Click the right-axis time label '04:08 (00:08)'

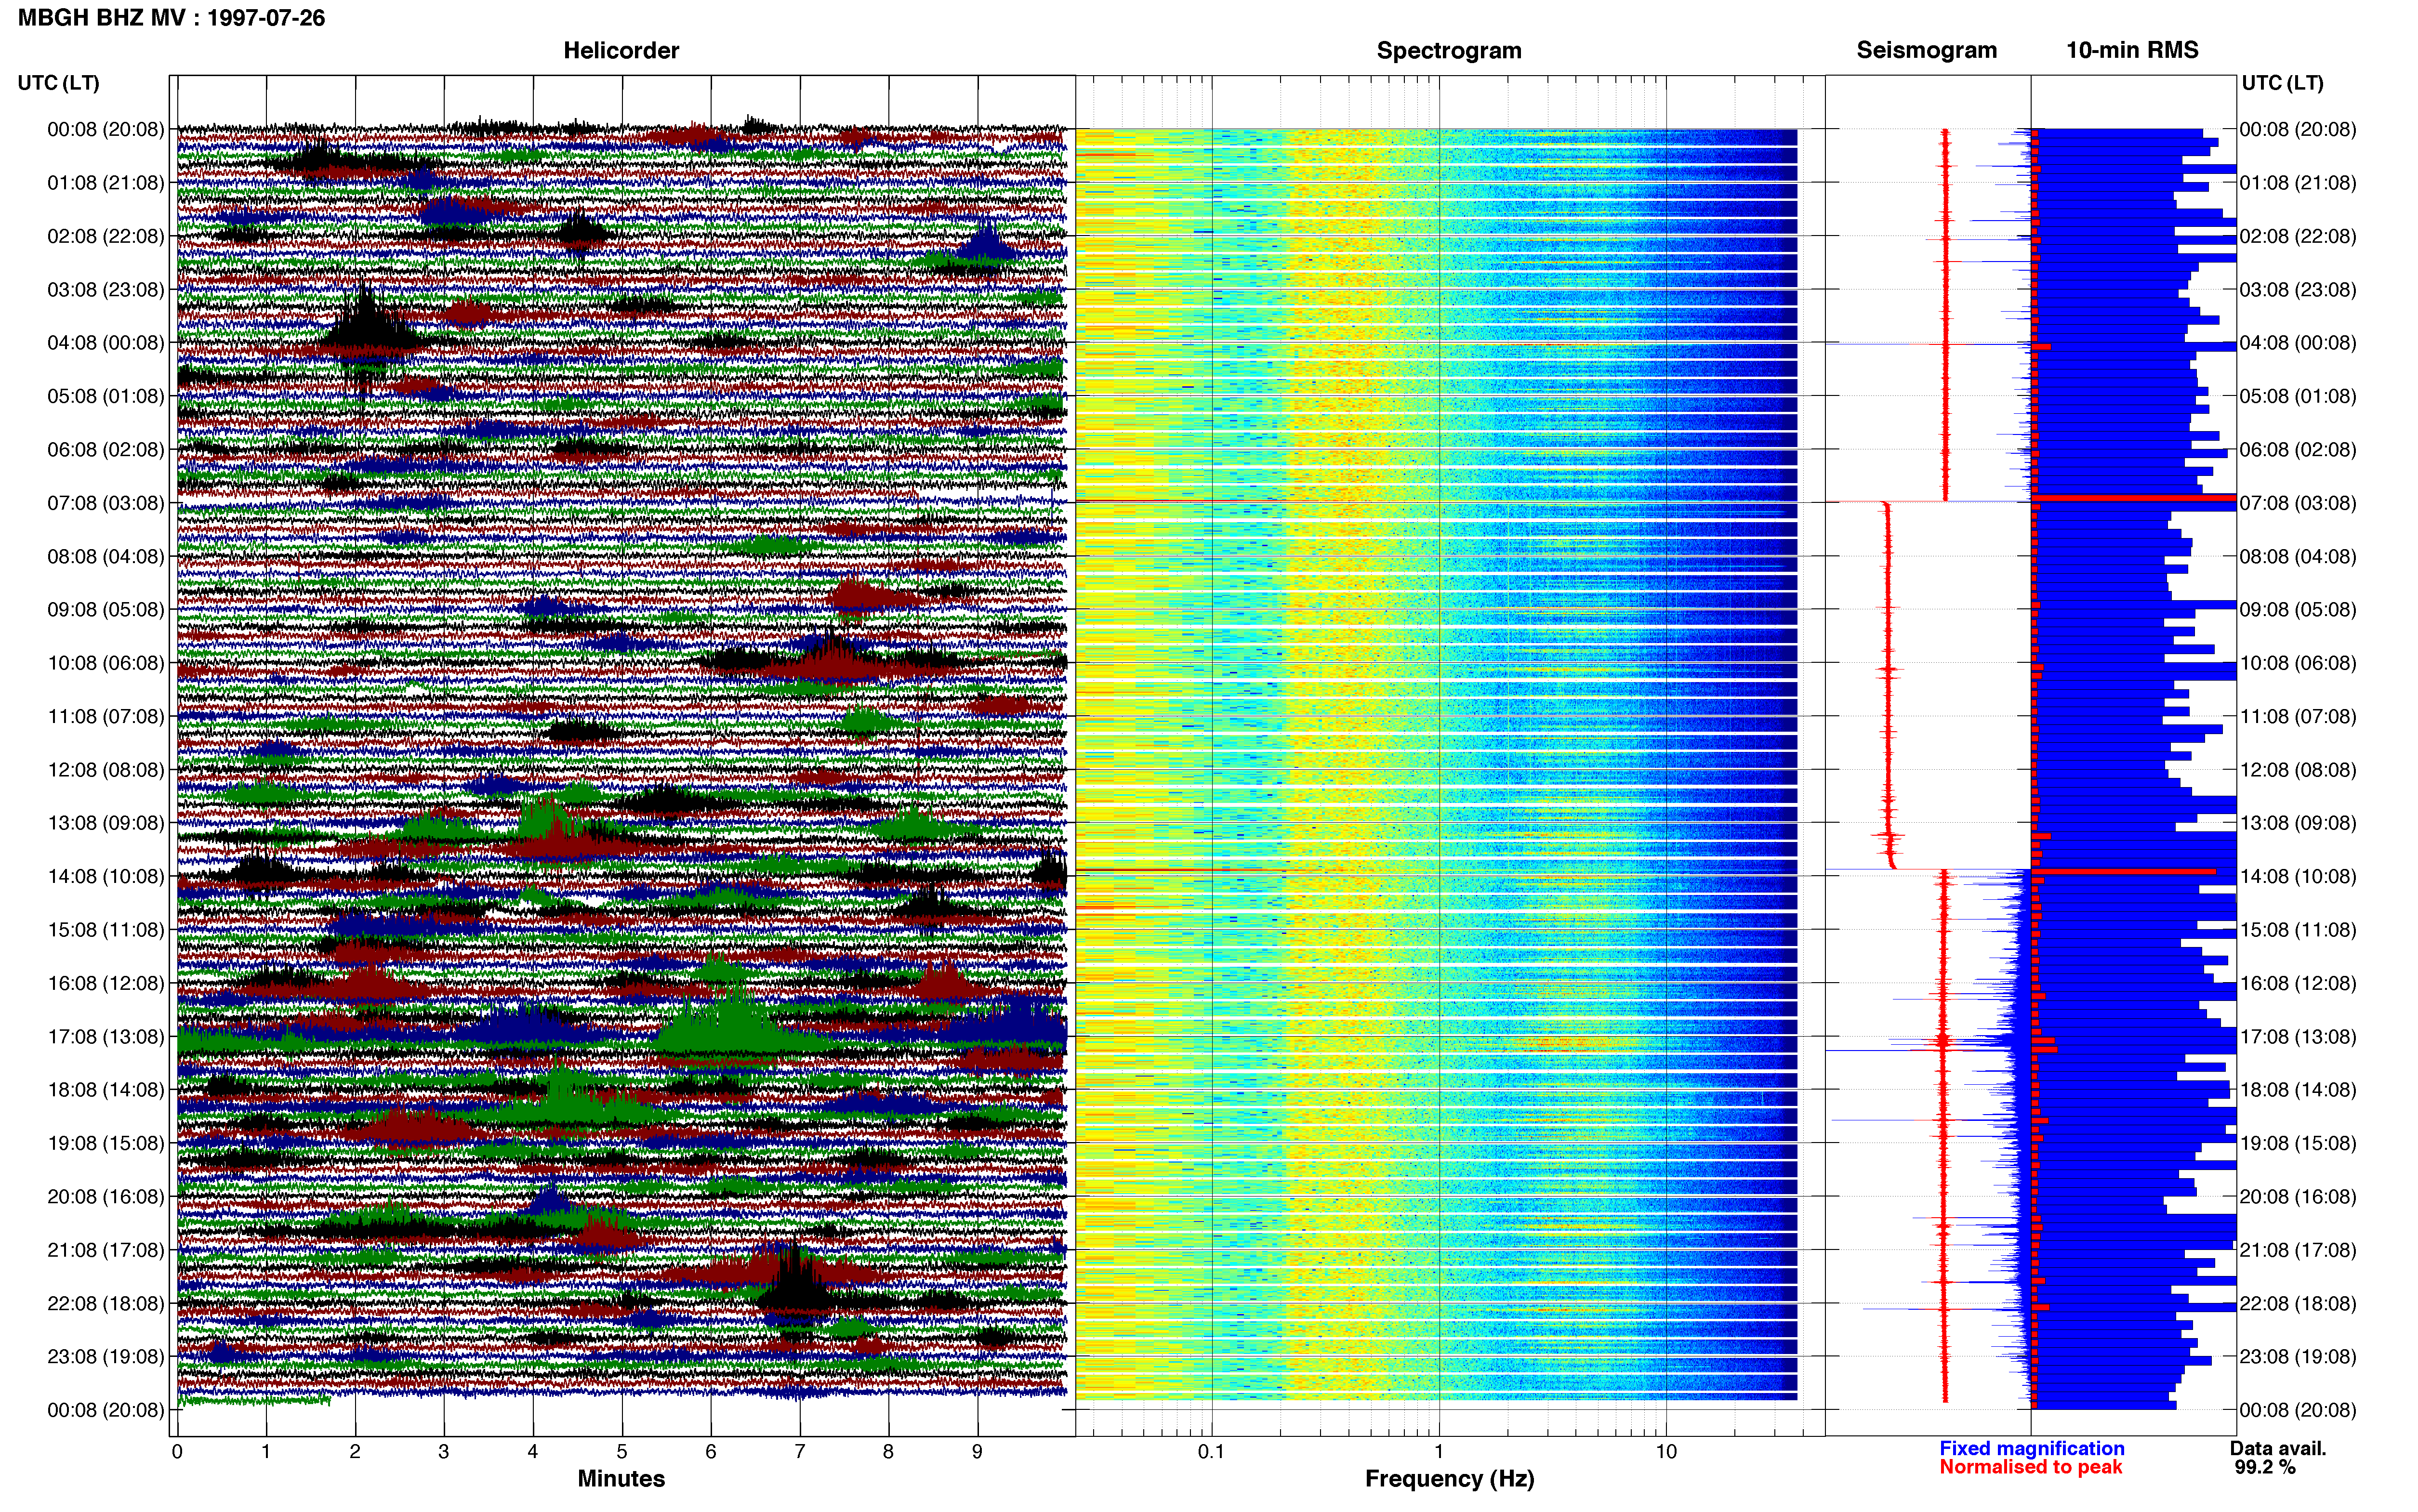(2298, 343)
